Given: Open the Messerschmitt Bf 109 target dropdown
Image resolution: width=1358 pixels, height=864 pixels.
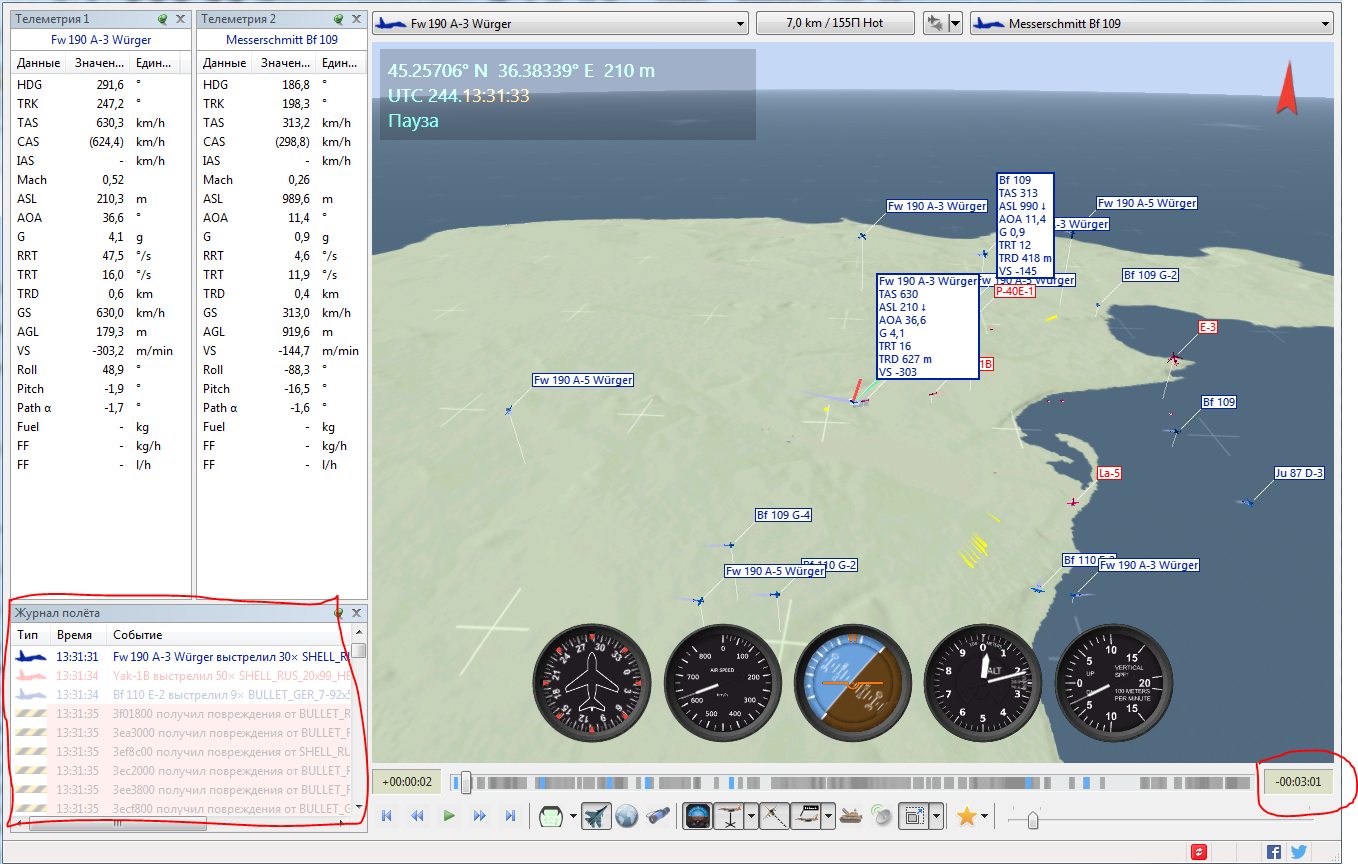Looking at the screenshot, I should [1152, 23].
